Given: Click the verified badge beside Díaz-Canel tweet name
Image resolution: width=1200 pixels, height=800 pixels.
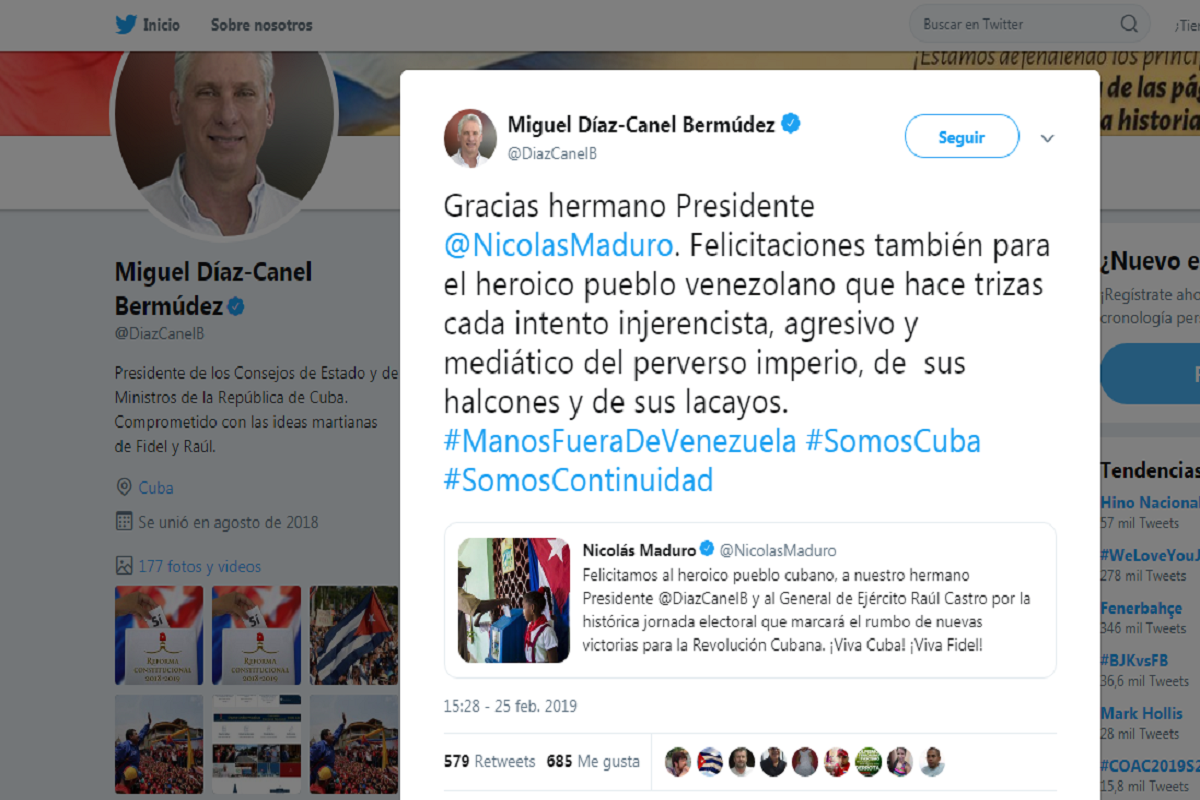Looking at the screenshot, I should click(x=791, y=124).
